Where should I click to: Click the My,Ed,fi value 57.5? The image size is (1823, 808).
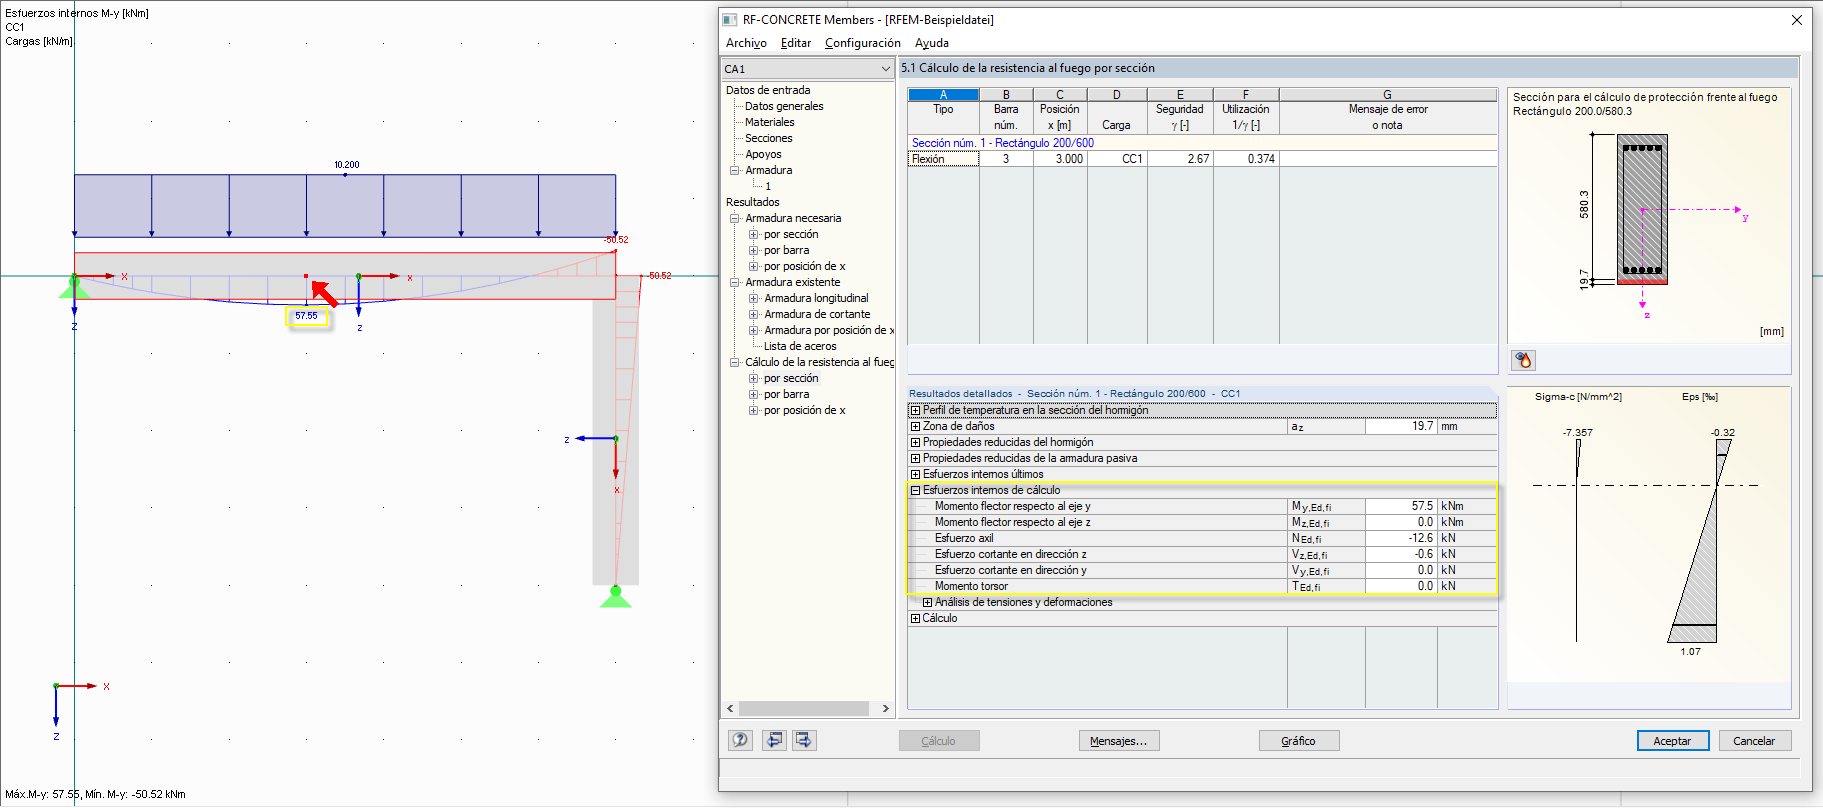coord(1400,506)
